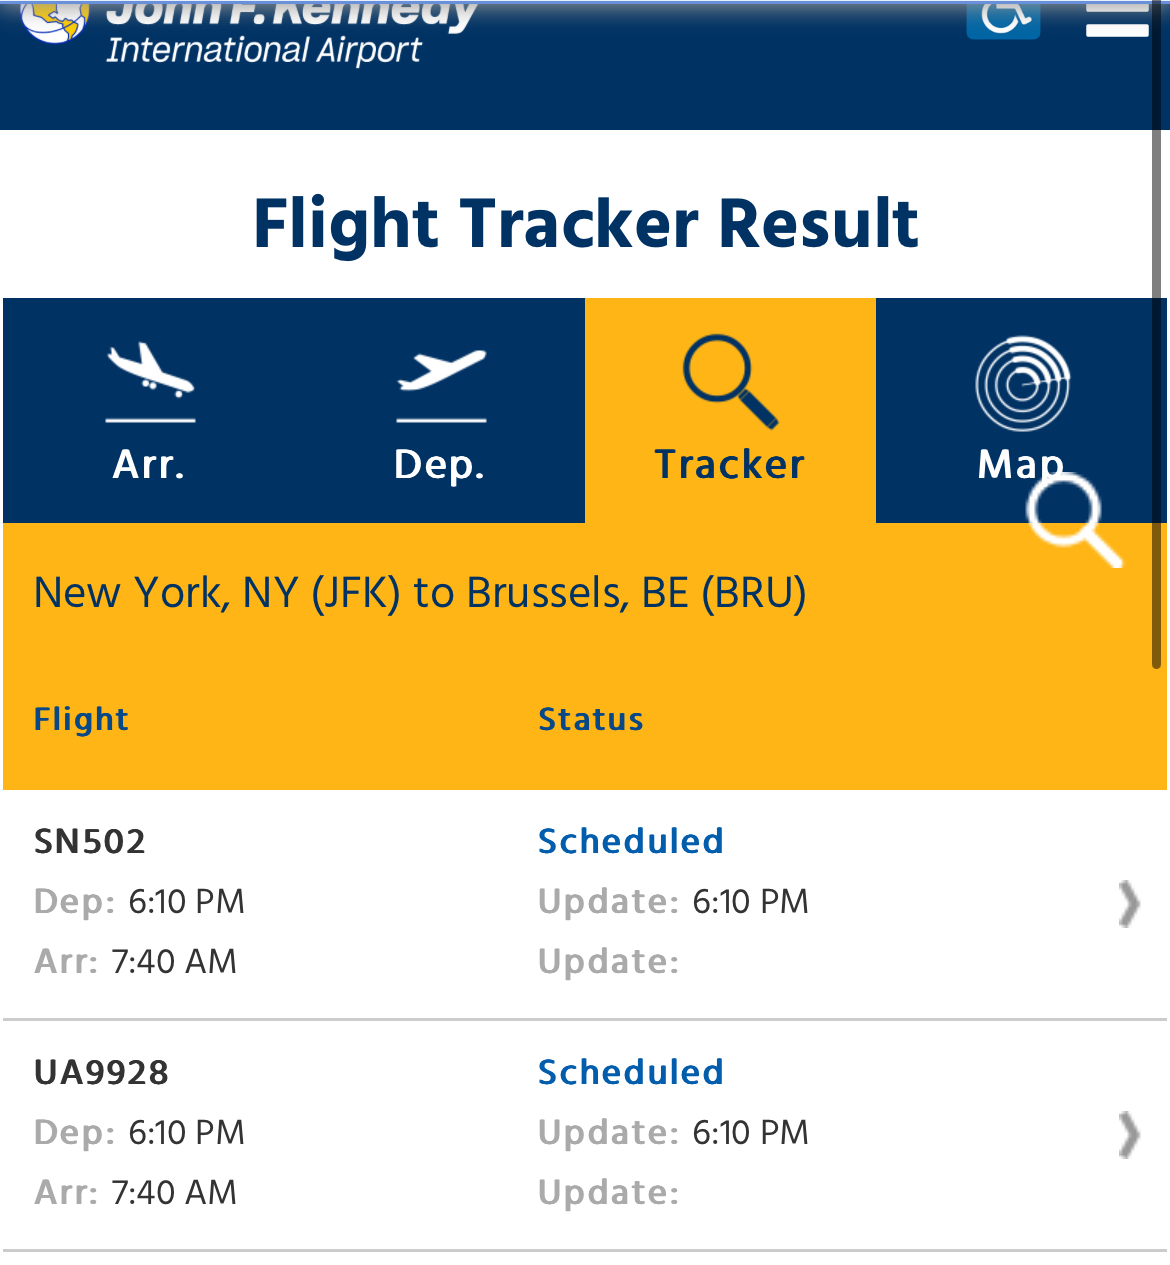Open the hamburger menu
The height and width of the screenshot is (1265, 1170).
click(1117, 18)
